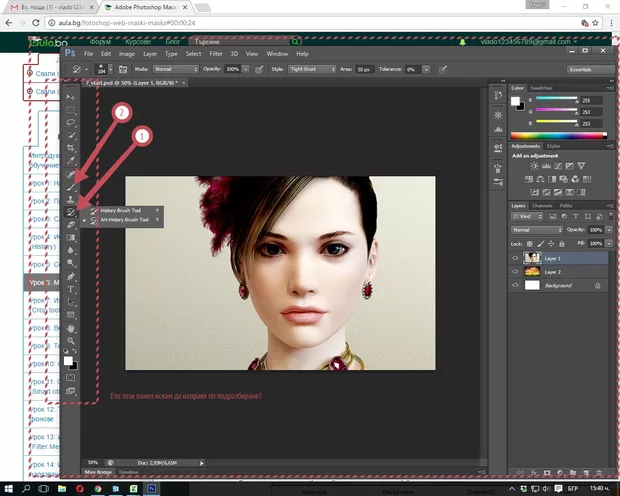Choose History Brush Tool from the flyout
This screenshot has height=496, width=620.
pos(119,211)
